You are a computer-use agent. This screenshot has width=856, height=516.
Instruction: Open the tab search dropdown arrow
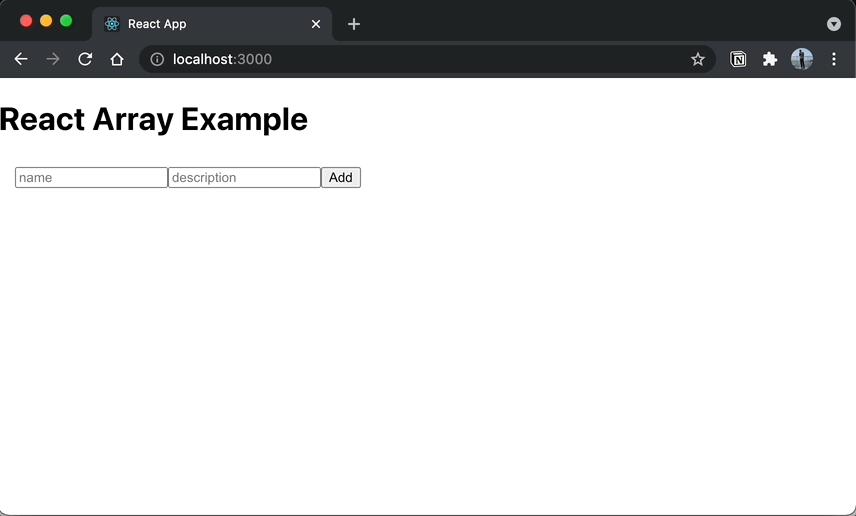[834, 24]
